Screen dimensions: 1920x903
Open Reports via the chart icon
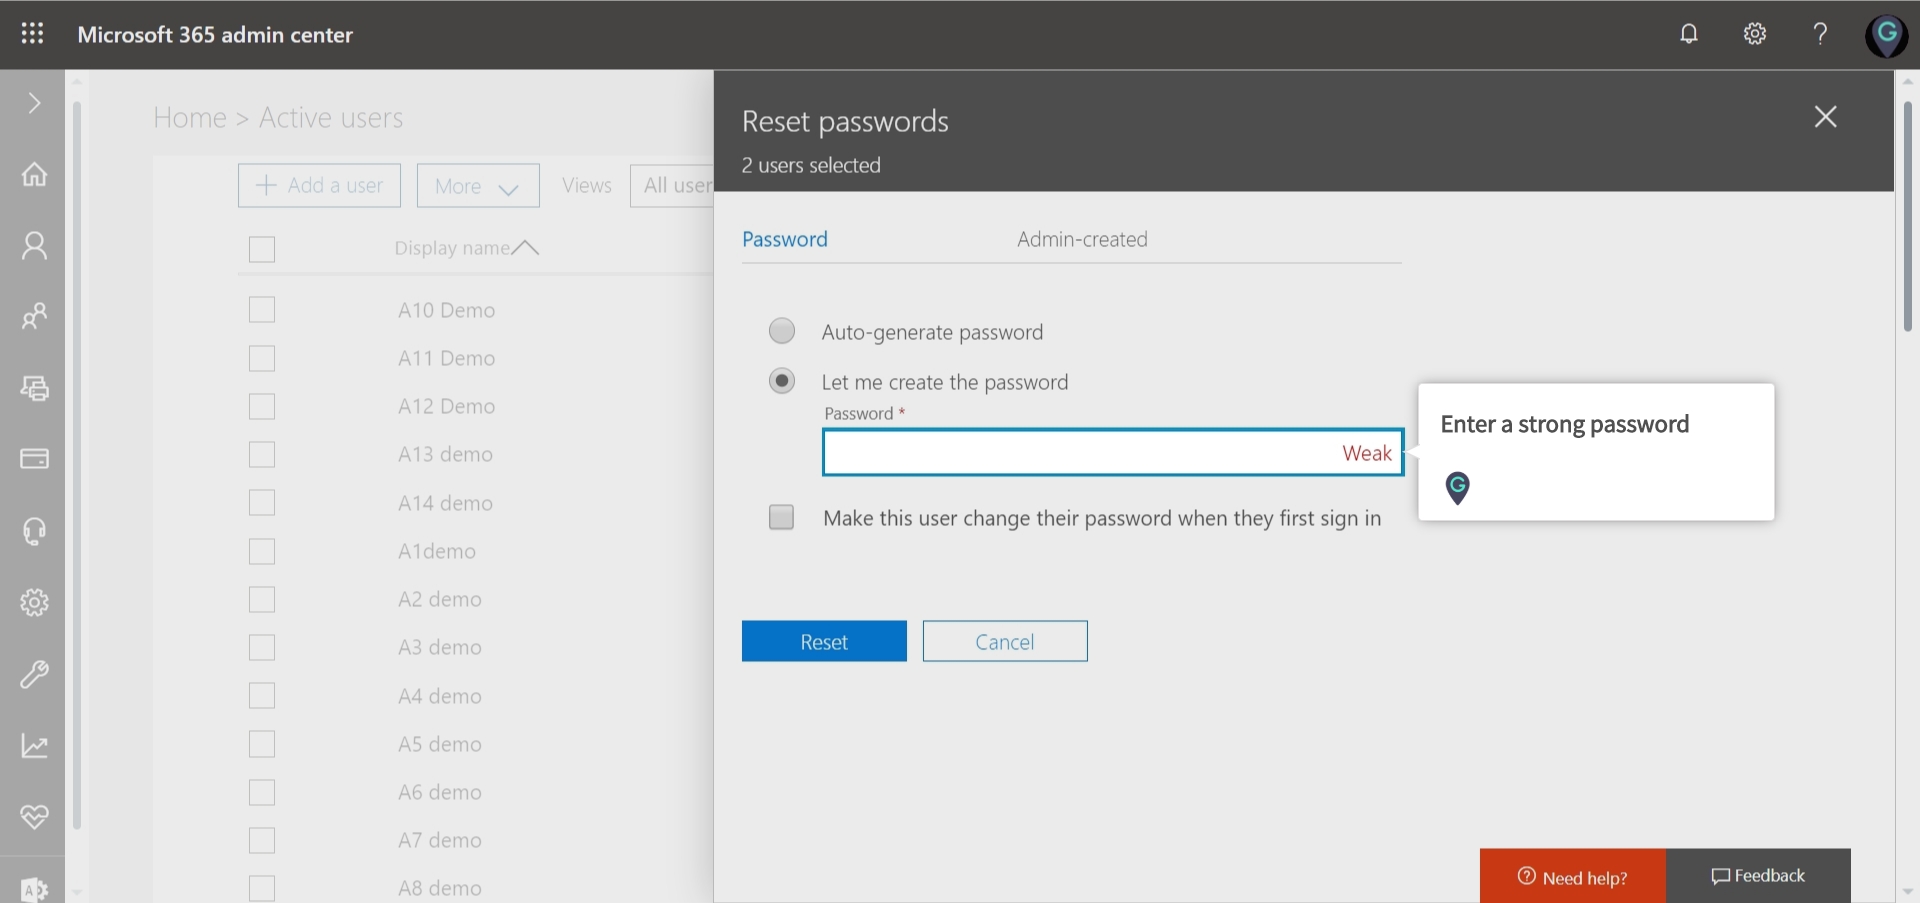[x=33, y=746]
